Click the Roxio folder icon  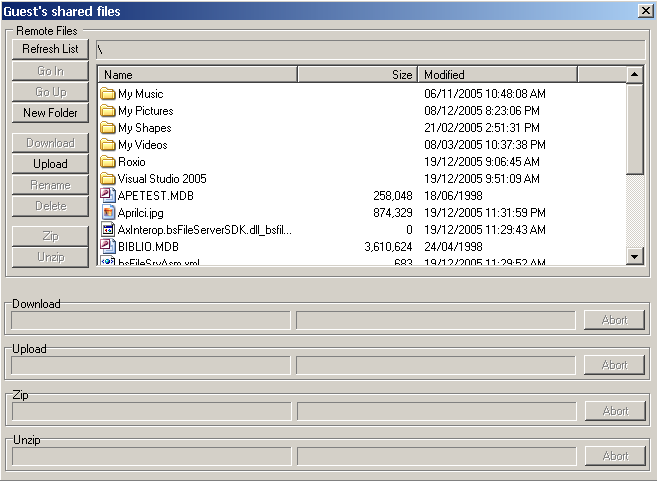click(x=108, y=161)
